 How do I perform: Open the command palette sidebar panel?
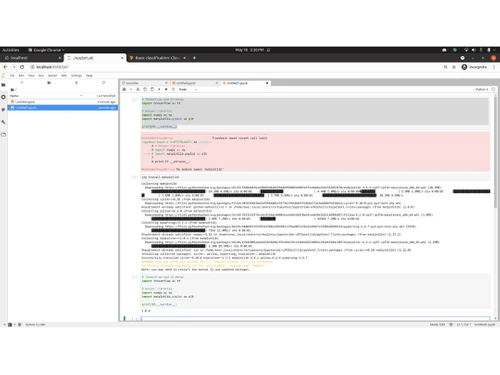3,110
